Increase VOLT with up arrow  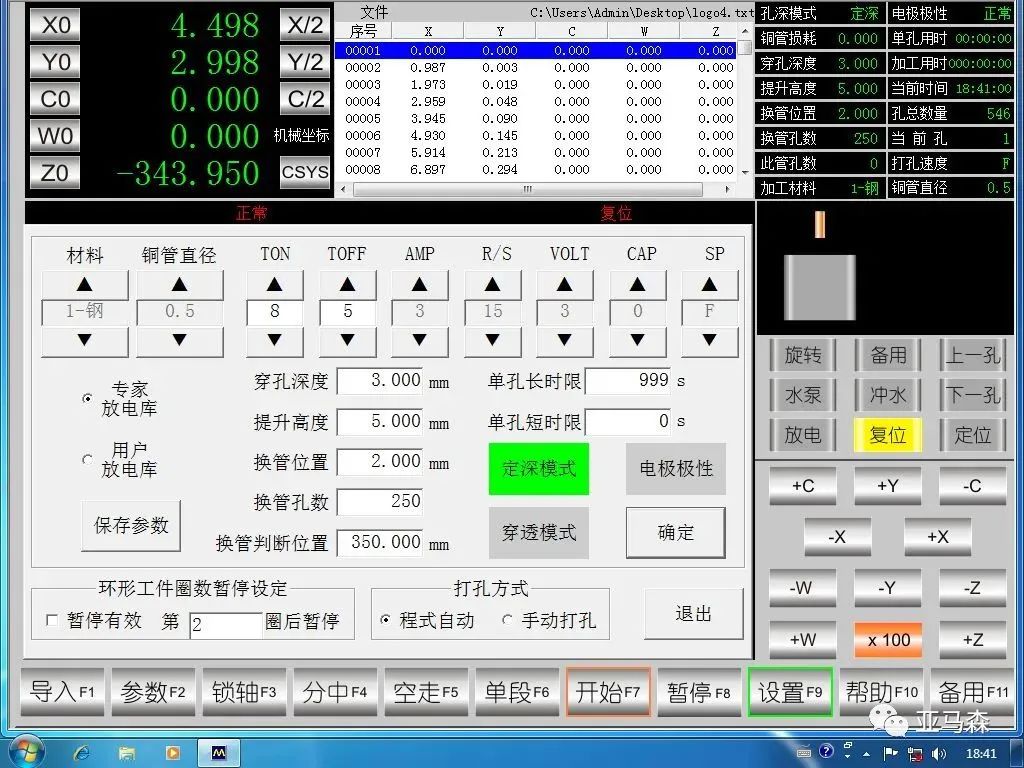(565, 285)
